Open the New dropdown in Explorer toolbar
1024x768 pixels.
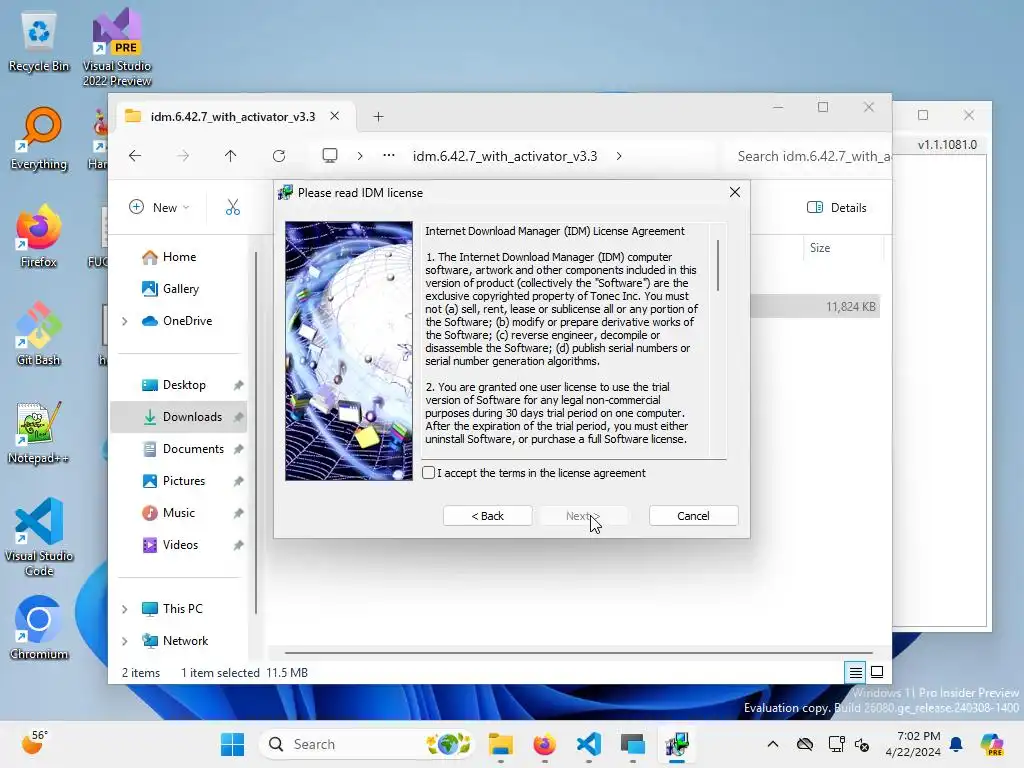160,207
